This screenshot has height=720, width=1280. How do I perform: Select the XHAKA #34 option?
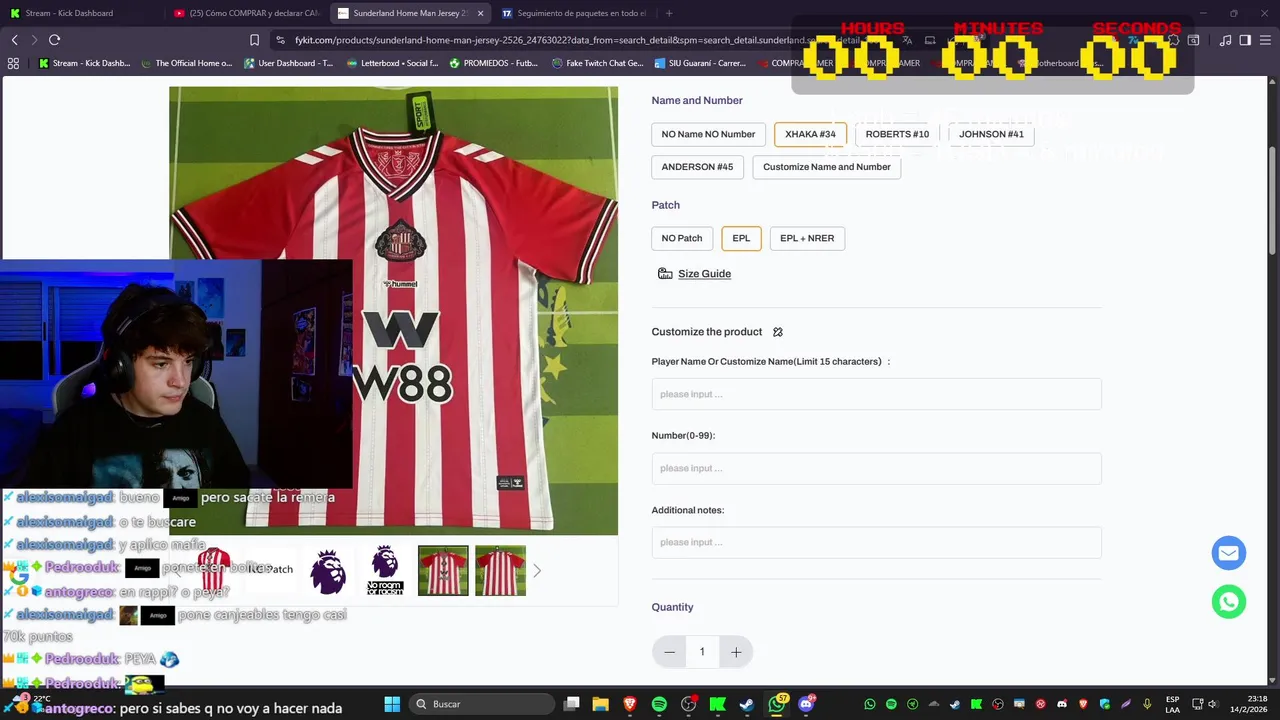[x=810, y=134]
